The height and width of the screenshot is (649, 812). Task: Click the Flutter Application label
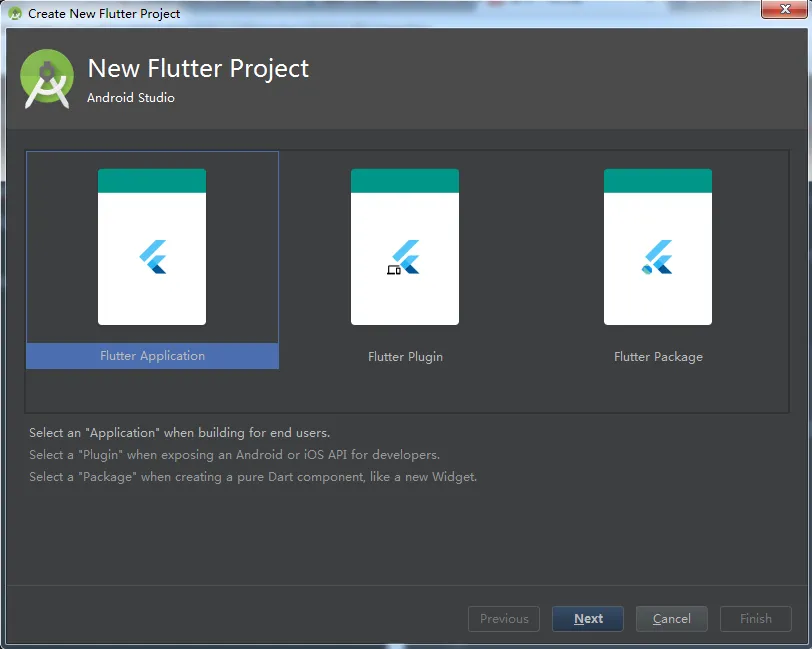[x=152, y=356]
